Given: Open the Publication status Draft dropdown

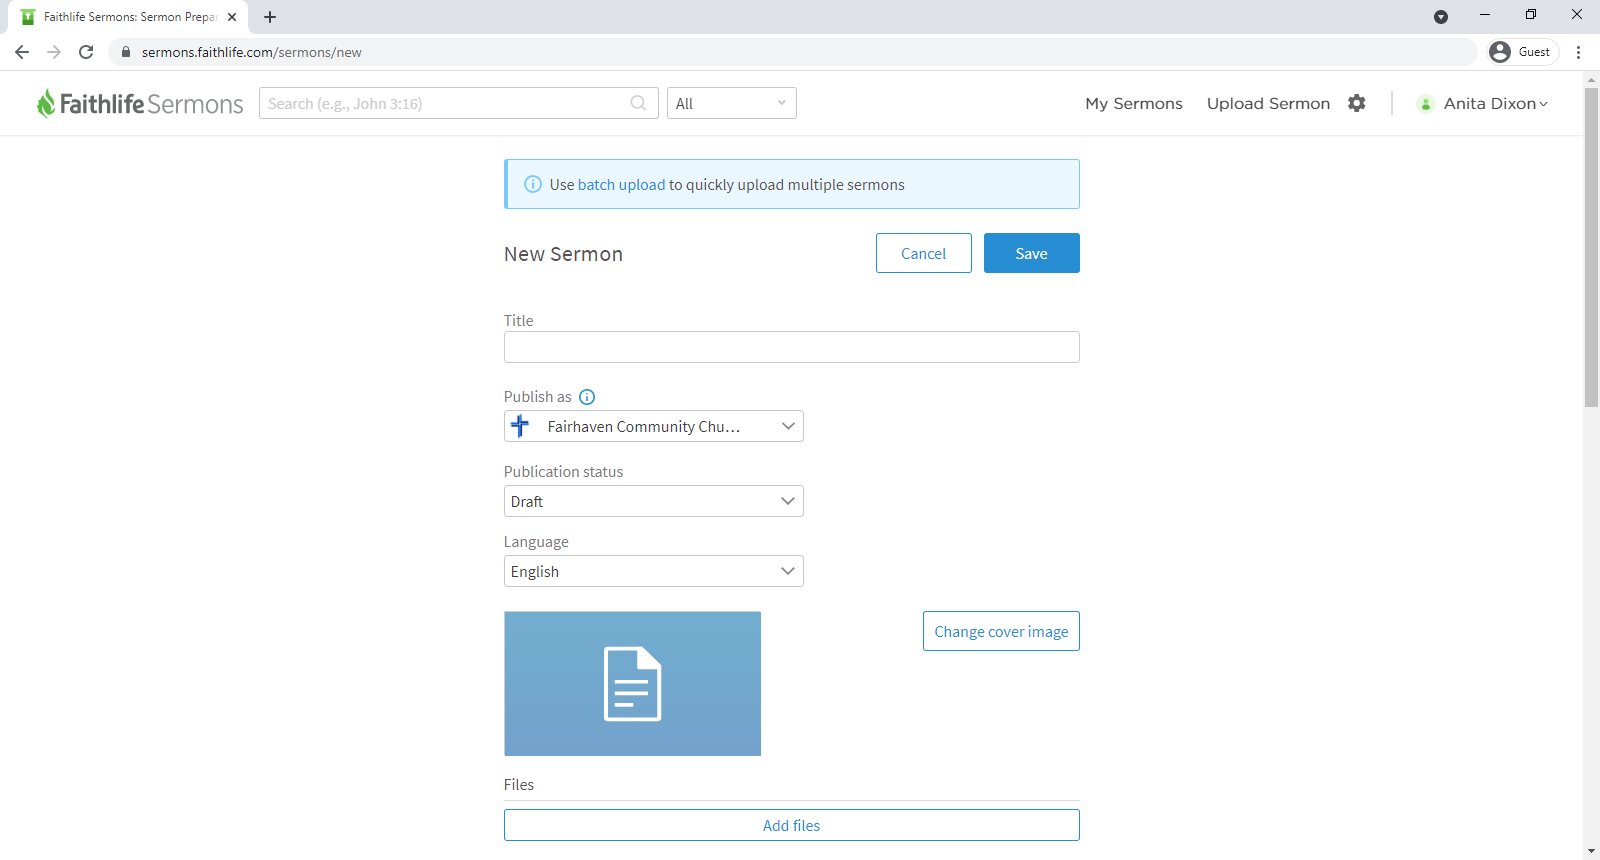Looking at the screenshot, I should pyautogui.click(x=654, y=501).
